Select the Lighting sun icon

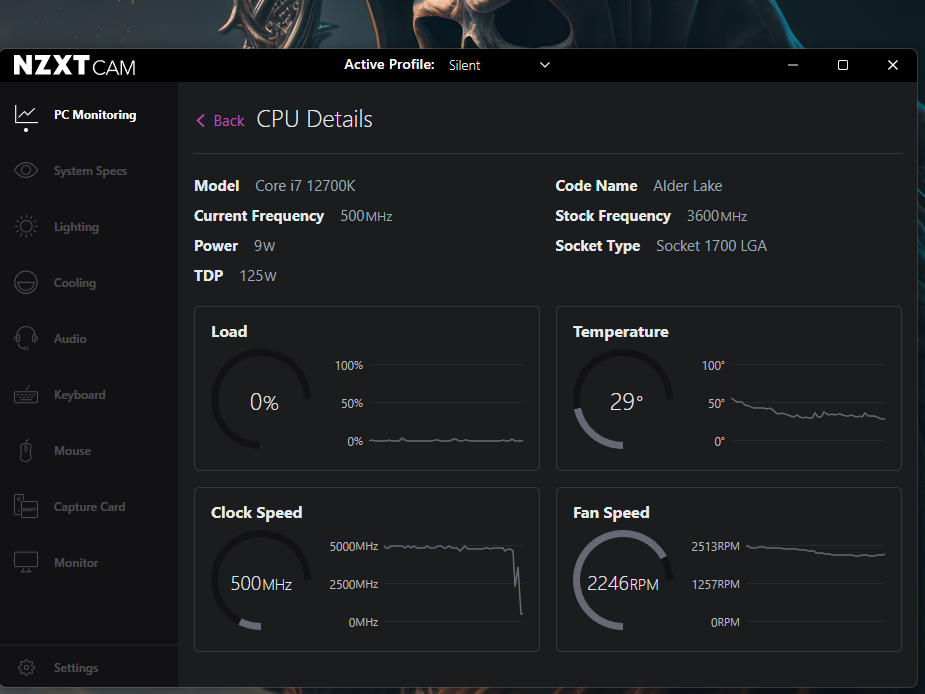pos(26,227)
